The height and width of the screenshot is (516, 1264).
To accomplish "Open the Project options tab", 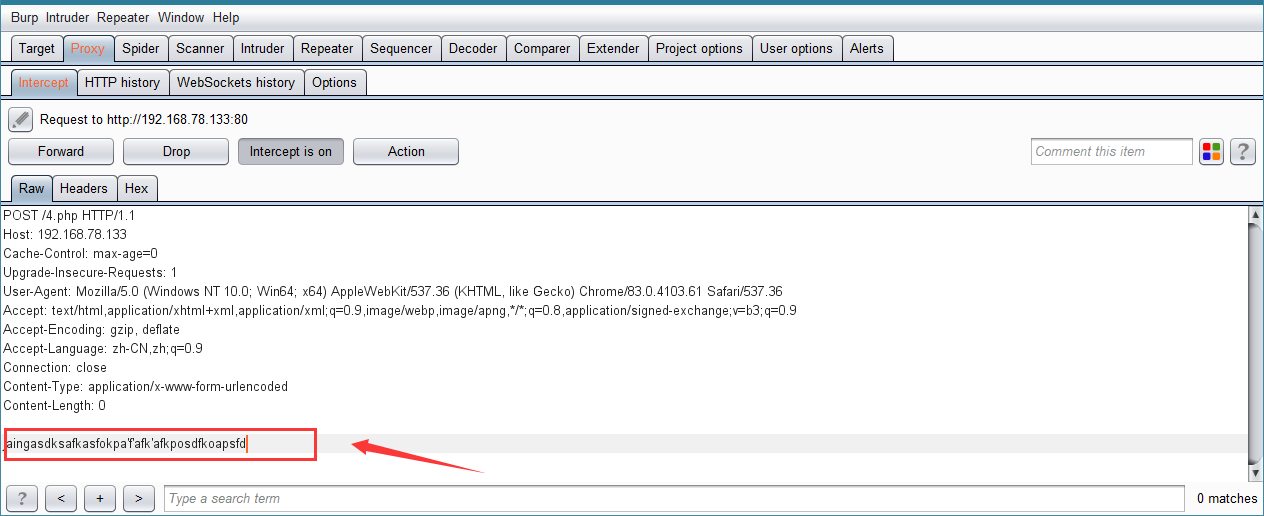I will (699, 48).
